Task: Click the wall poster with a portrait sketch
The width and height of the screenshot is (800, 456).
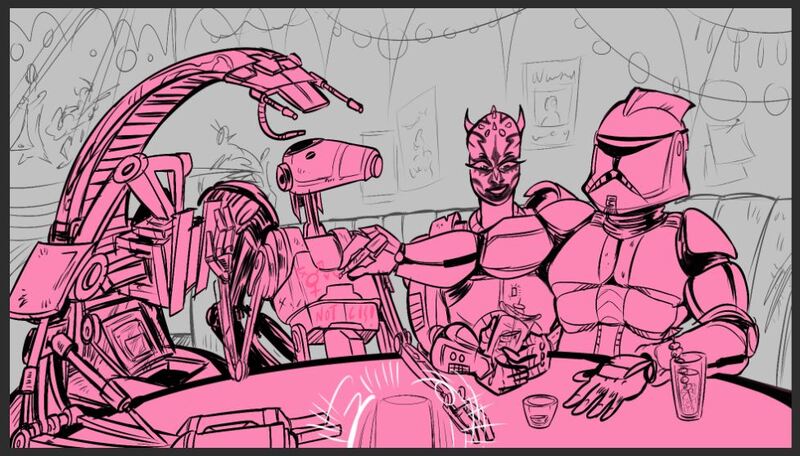Action: pyautogui.click(x=552, y=103)
